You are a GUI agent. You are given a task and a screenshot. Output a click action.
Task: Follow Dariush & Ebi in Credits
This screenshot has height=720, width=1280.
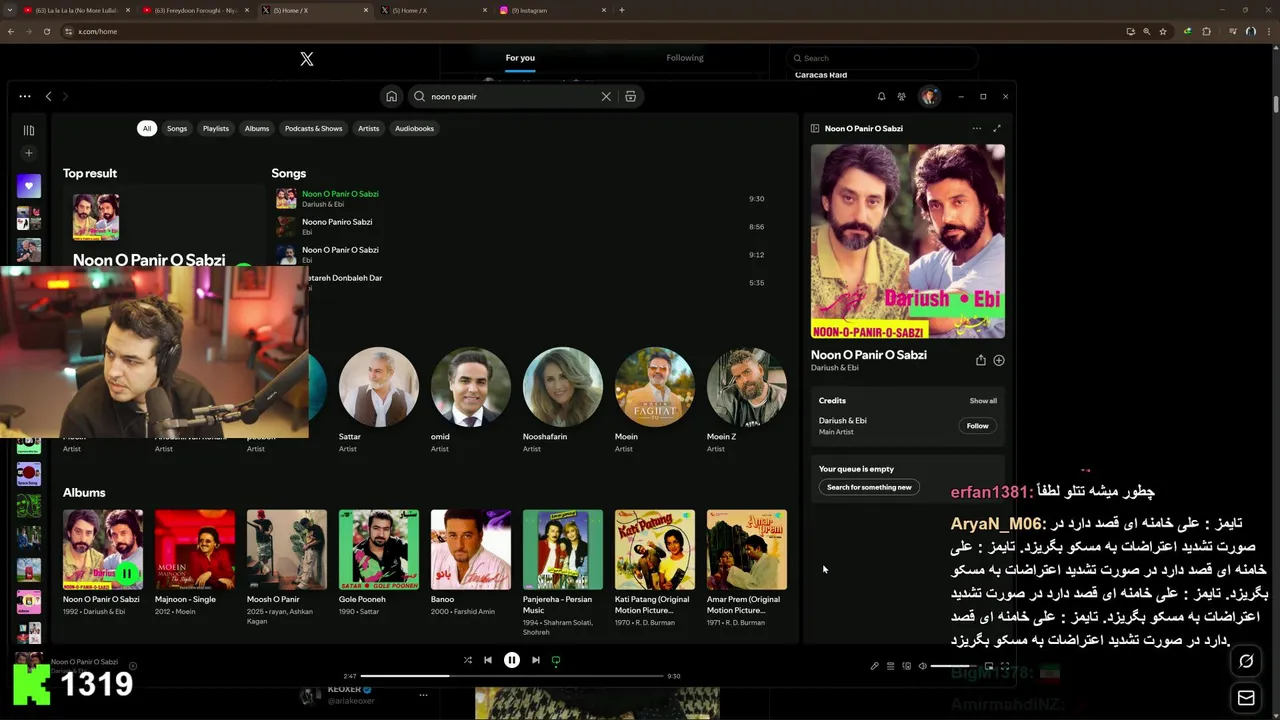click(x=977, y=426)
